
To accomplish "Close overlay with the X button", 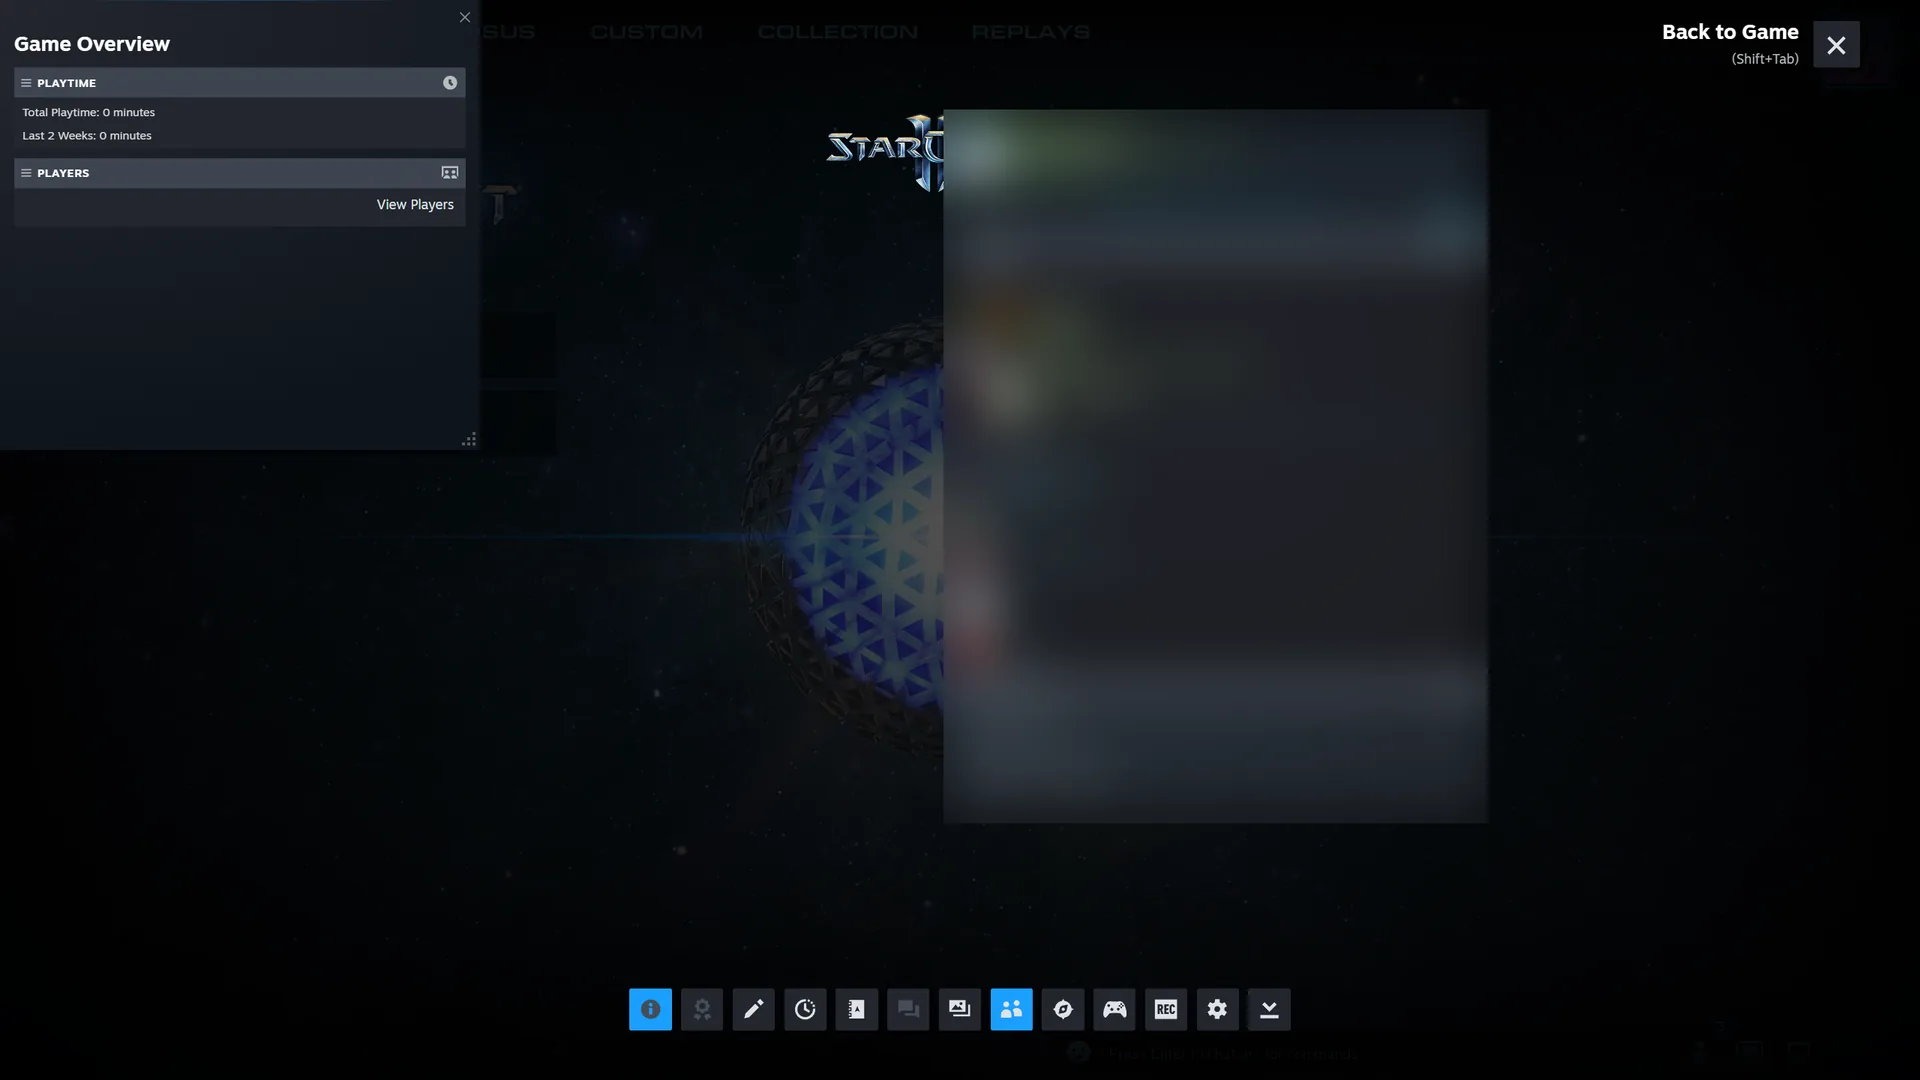I will [x=1836, y=45].
